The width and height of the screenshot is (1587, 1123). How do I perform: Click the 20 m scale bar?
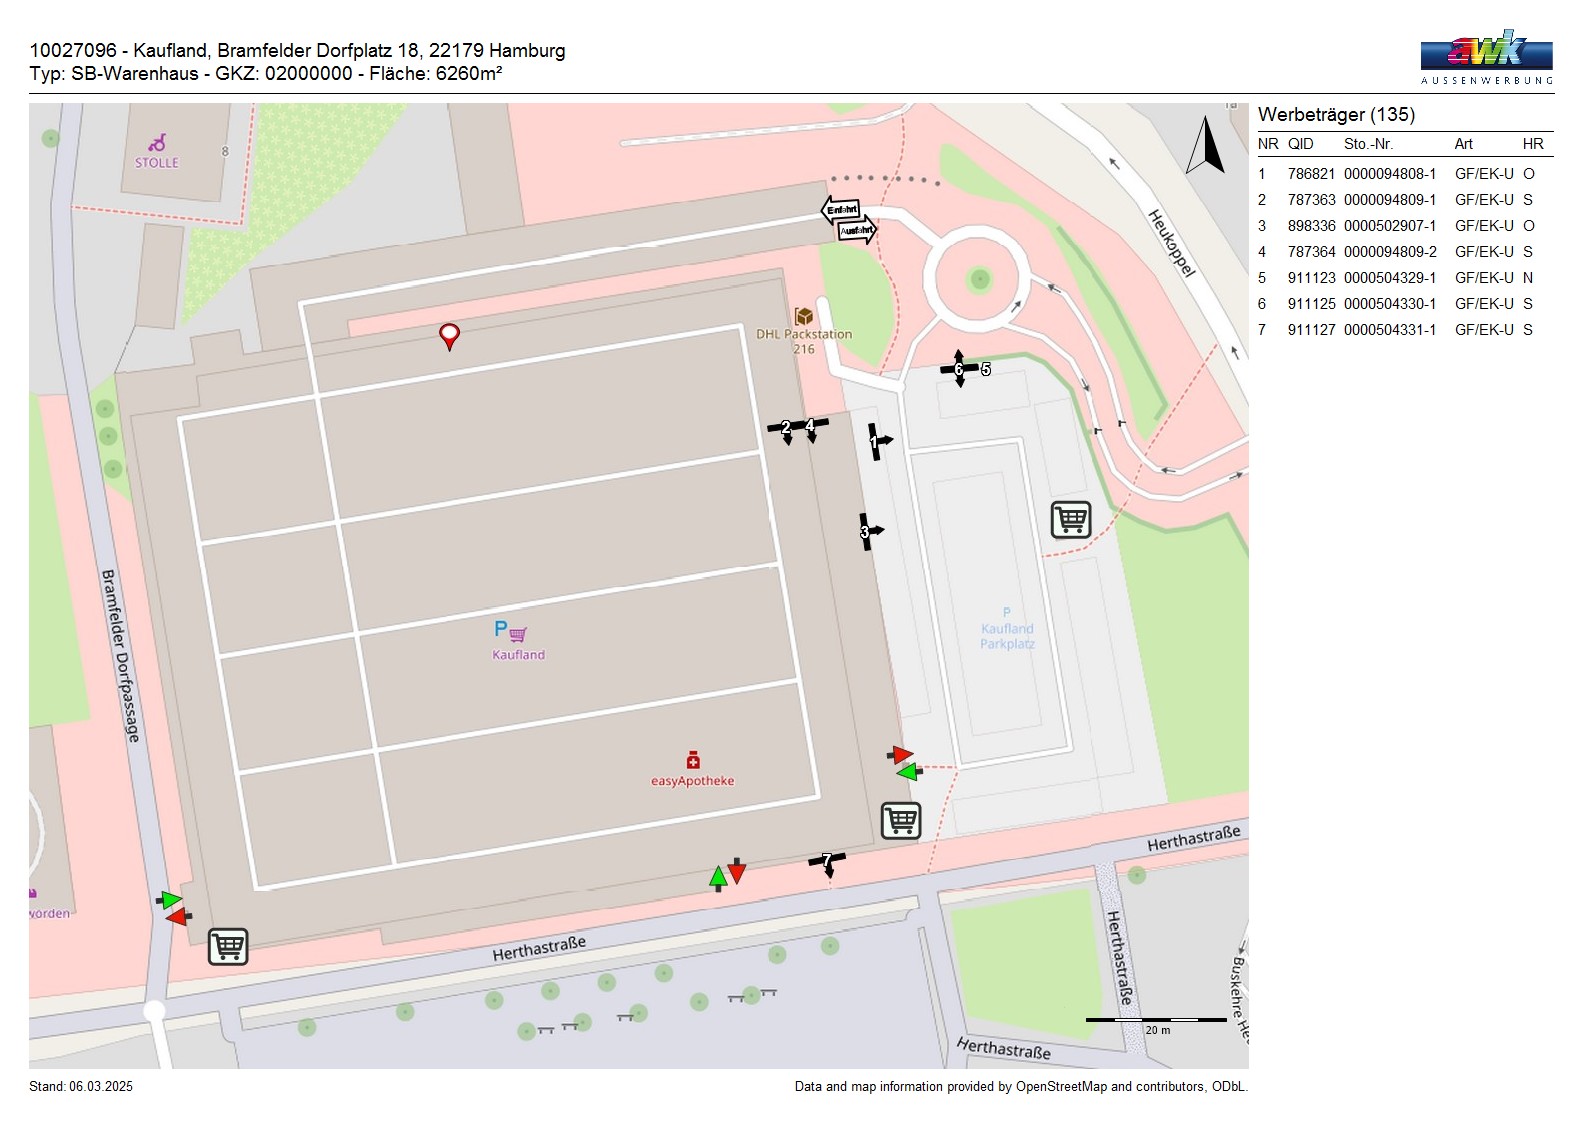[1156, 1021]
